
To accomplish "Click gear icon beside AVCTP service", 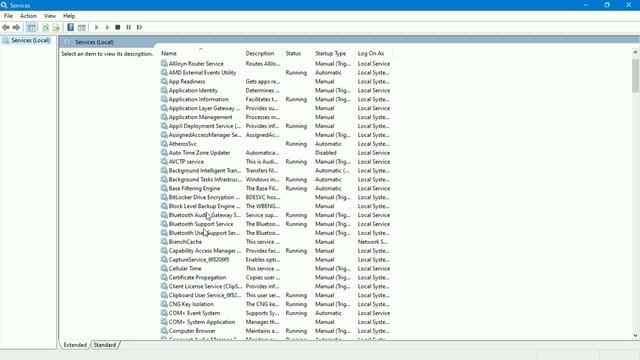I will (164, 162).
